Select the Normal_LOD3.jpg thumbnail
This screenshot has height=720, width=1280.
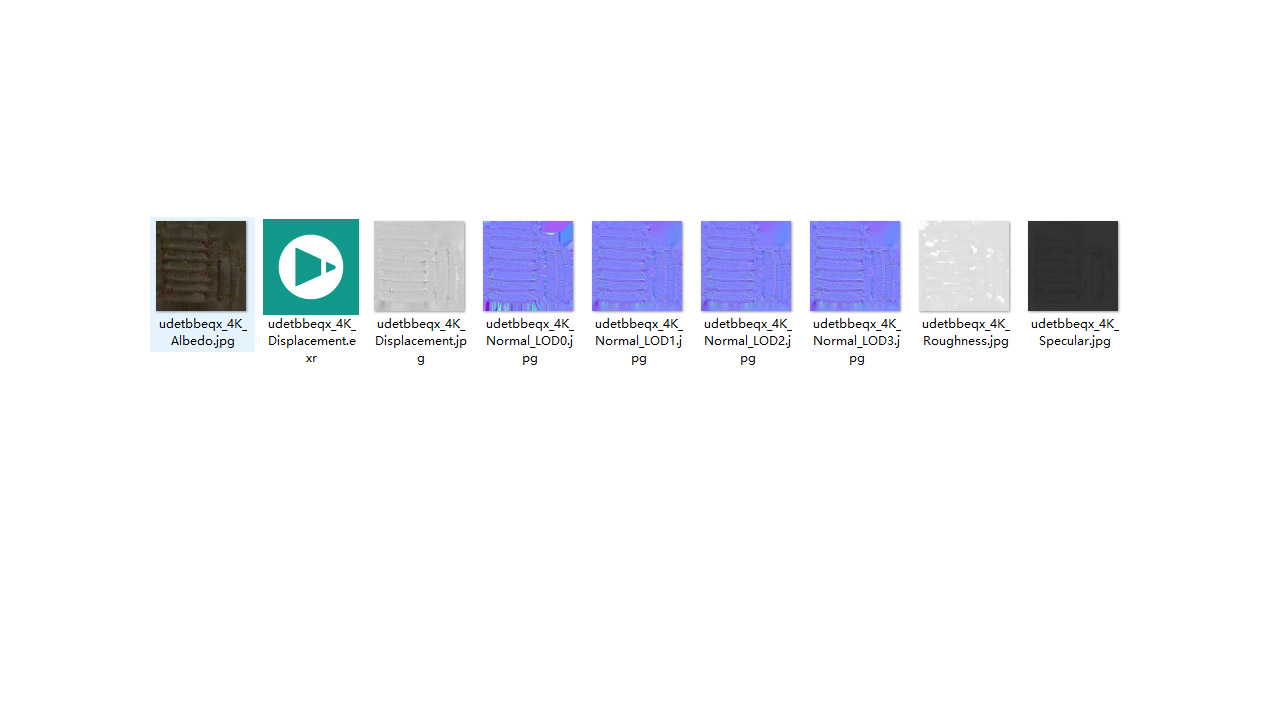click(855, 266)
